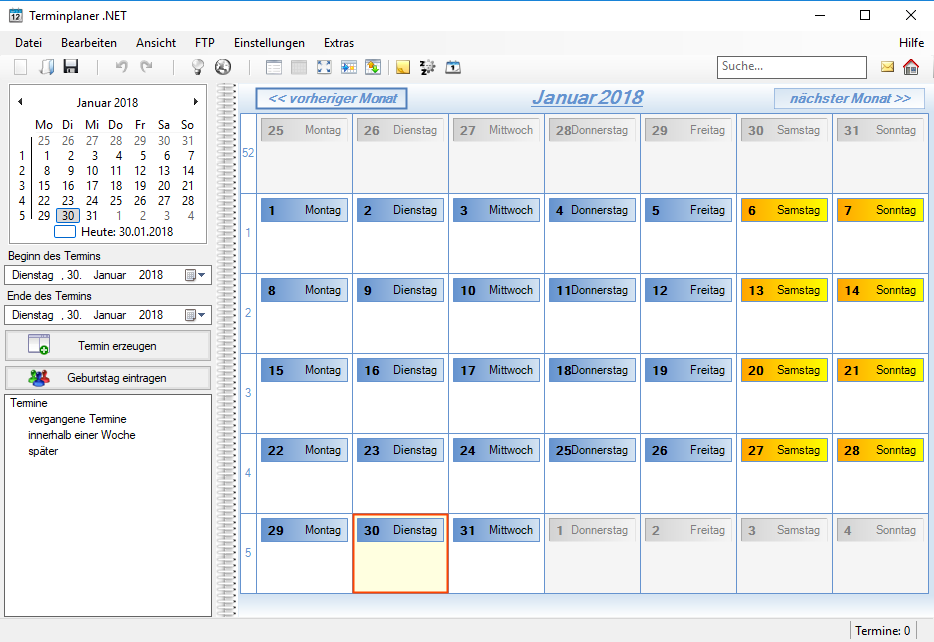Viewport: 934px width, 642px height.
Task: Select the greyed 2 Freitag February cell
Action: pyautogui.click(x=688, y=554)
